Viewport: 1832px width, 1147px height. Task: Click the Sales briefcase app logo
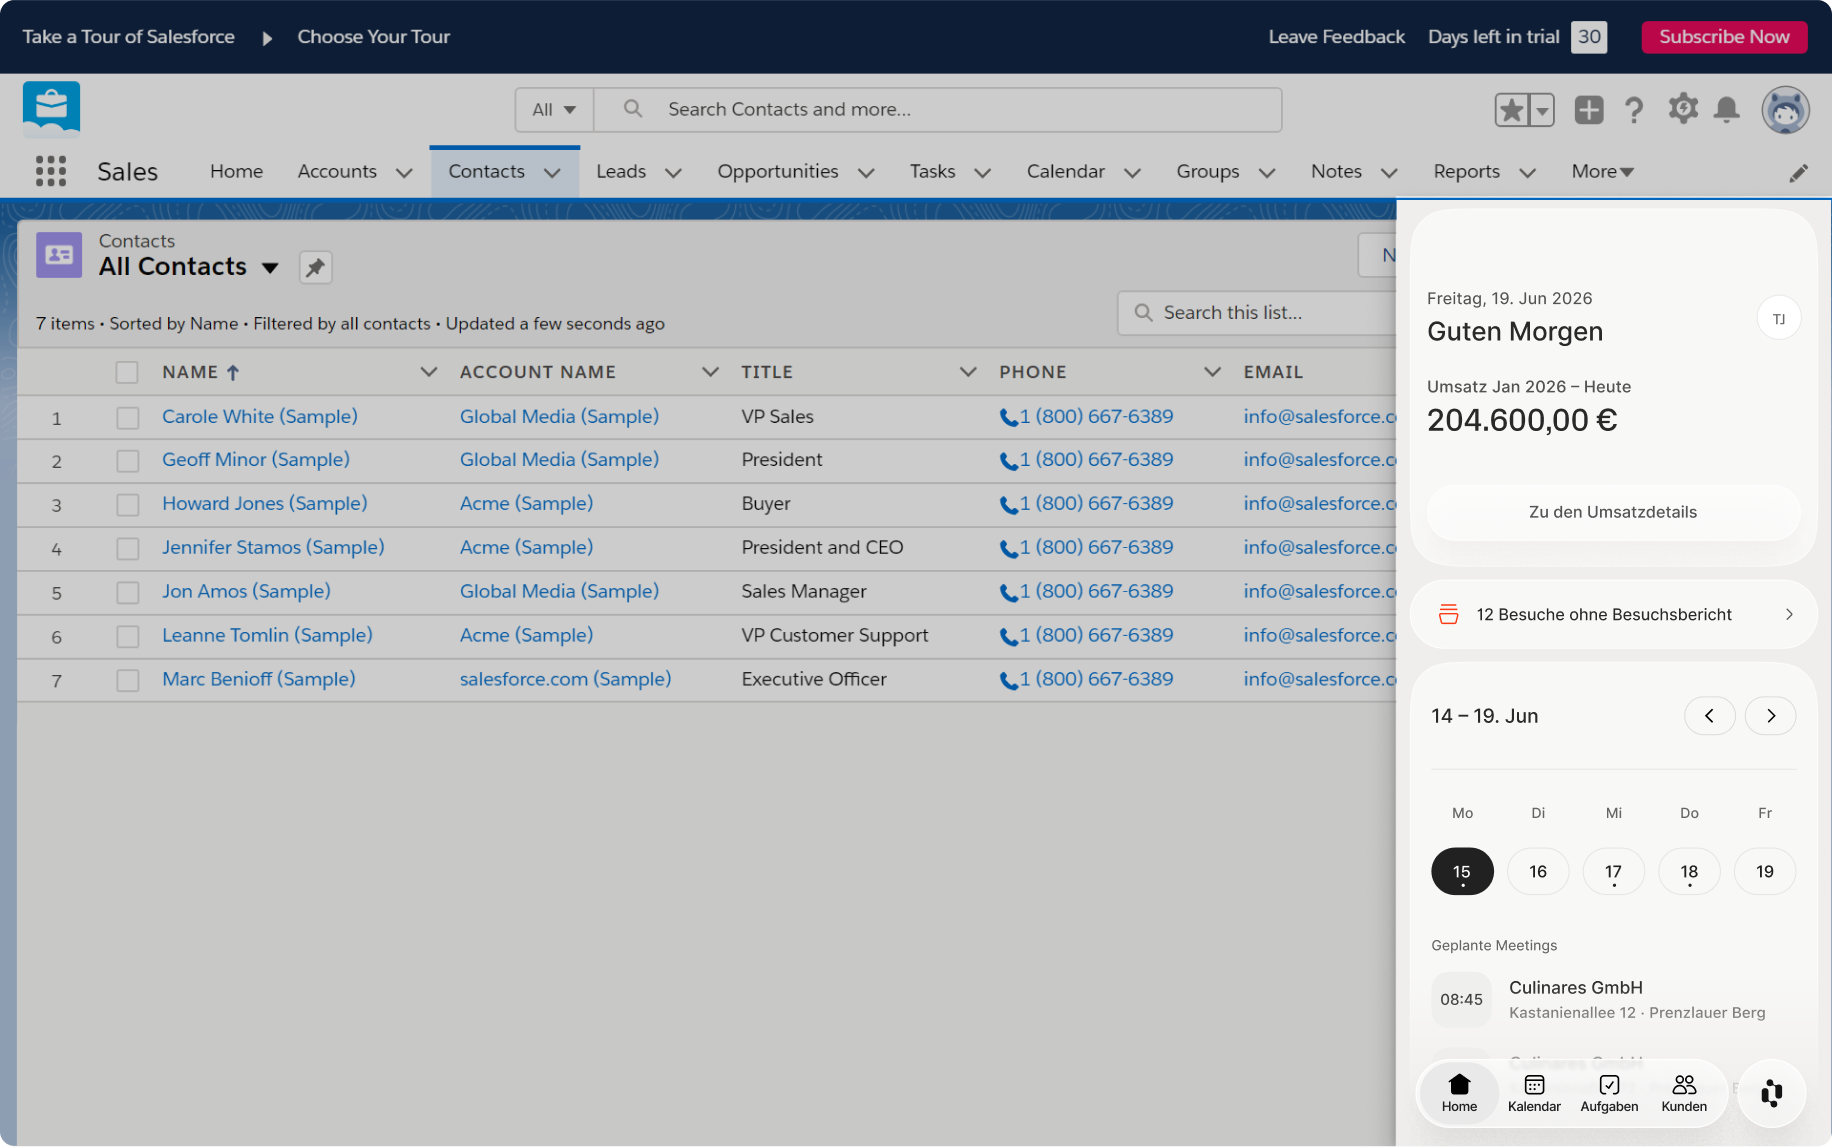(x=51, y=109)
